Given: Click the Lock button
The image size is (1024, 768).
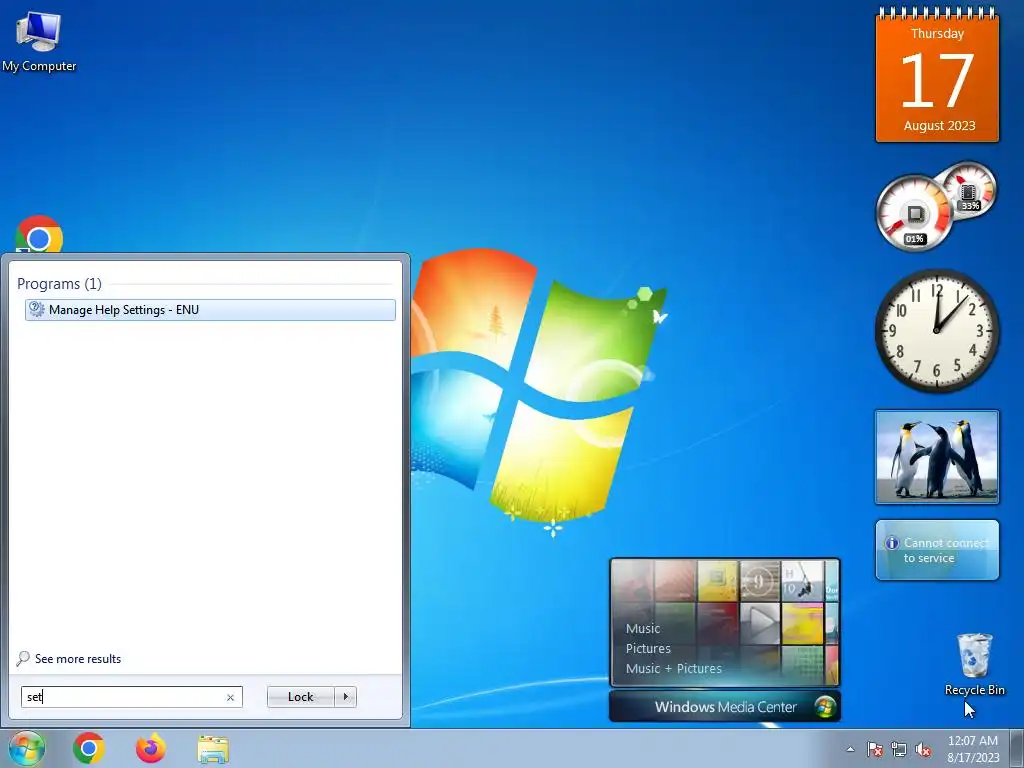Looking at the screenshot, I should pos(300,697).
